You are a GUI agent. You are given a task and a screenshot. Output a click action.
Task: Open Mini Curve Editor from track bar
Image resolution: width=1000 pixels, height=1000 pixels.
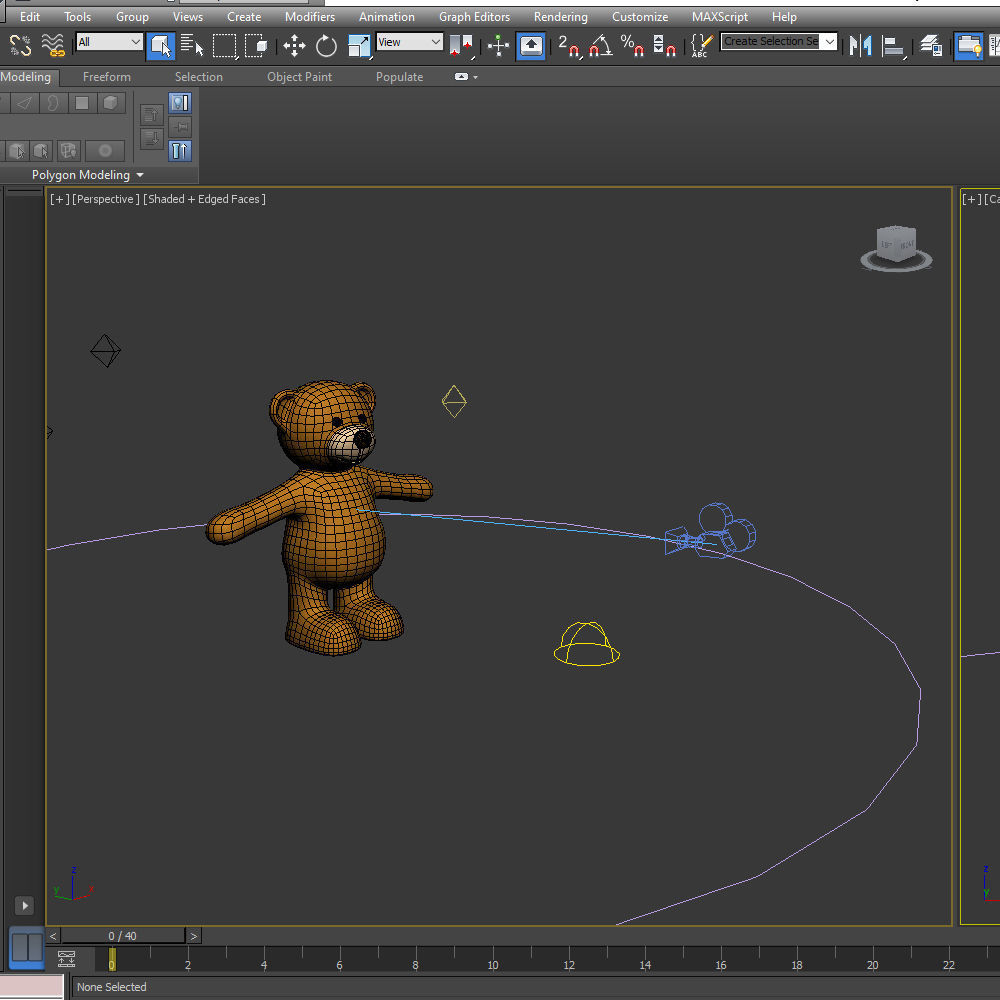pos(66,958)
